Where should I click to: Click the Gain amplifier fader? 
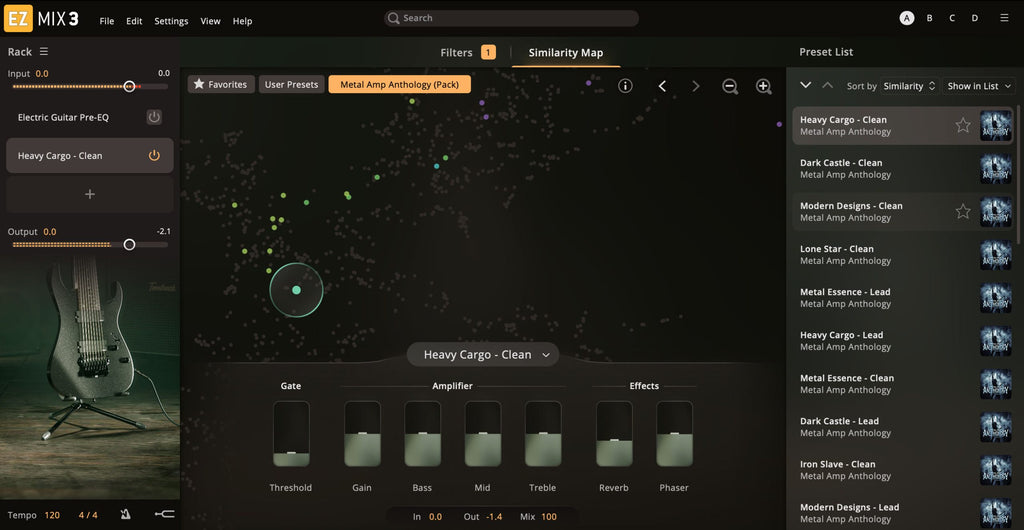pos(362,434)
